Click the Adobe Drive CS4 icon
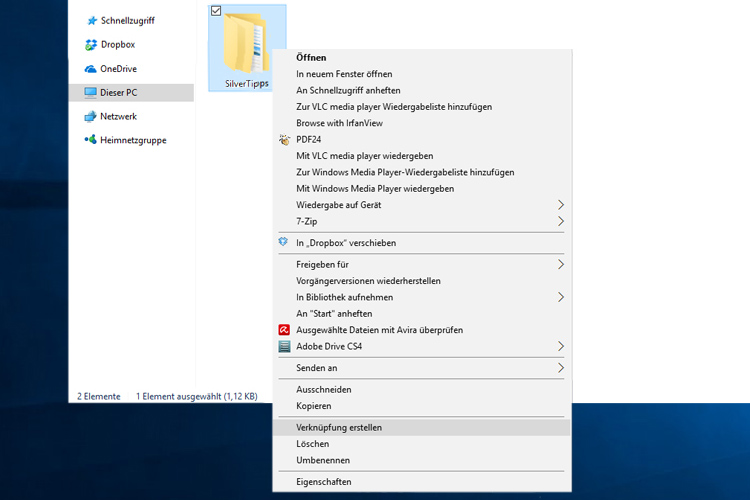This screenshot has width=750, height=500. (x=284, y=346)
